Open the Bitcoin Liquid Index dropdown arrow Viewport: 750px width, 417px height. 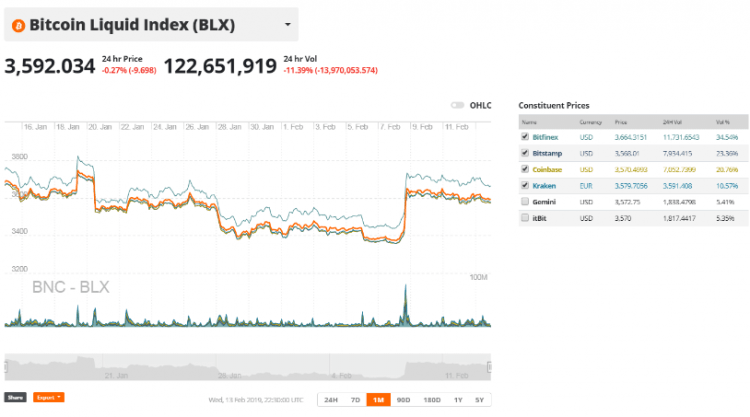point(287,24)
